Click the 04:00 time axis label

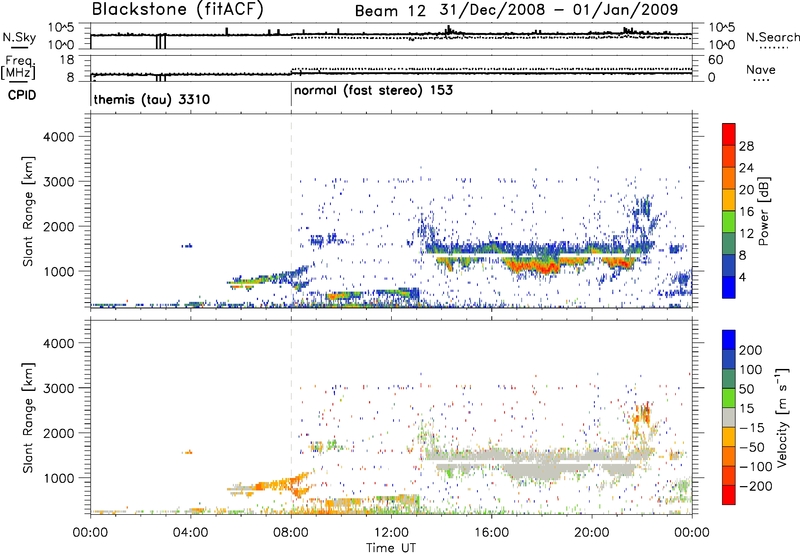click(190, 533)
